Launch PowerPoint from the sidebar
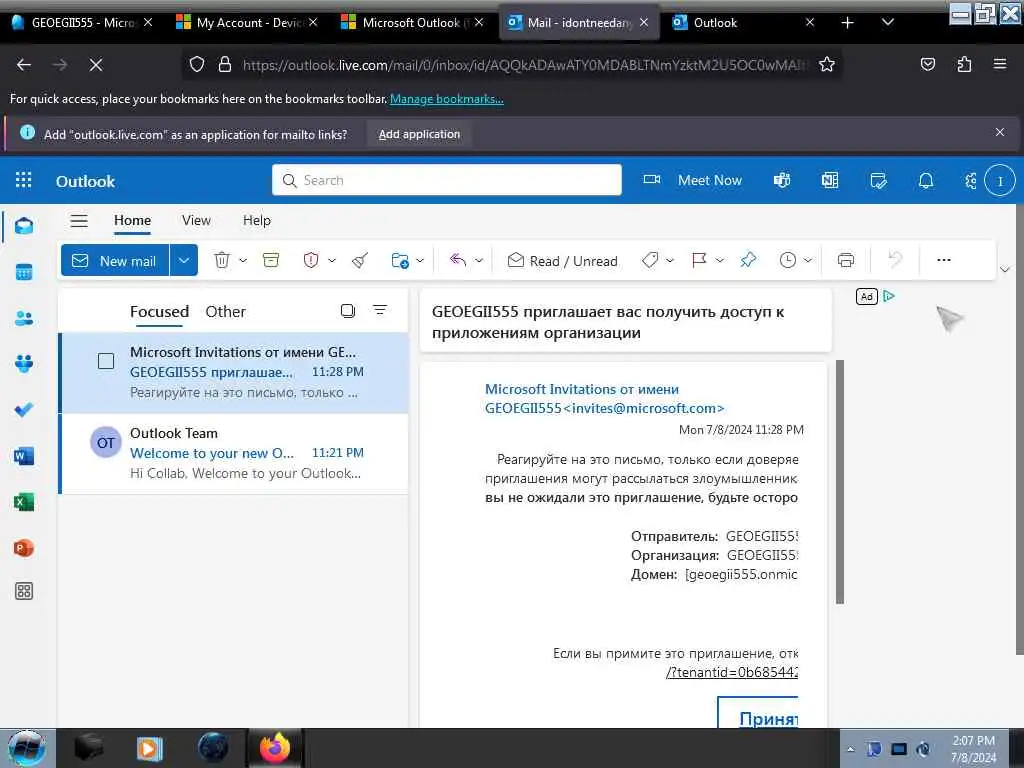 24,547
